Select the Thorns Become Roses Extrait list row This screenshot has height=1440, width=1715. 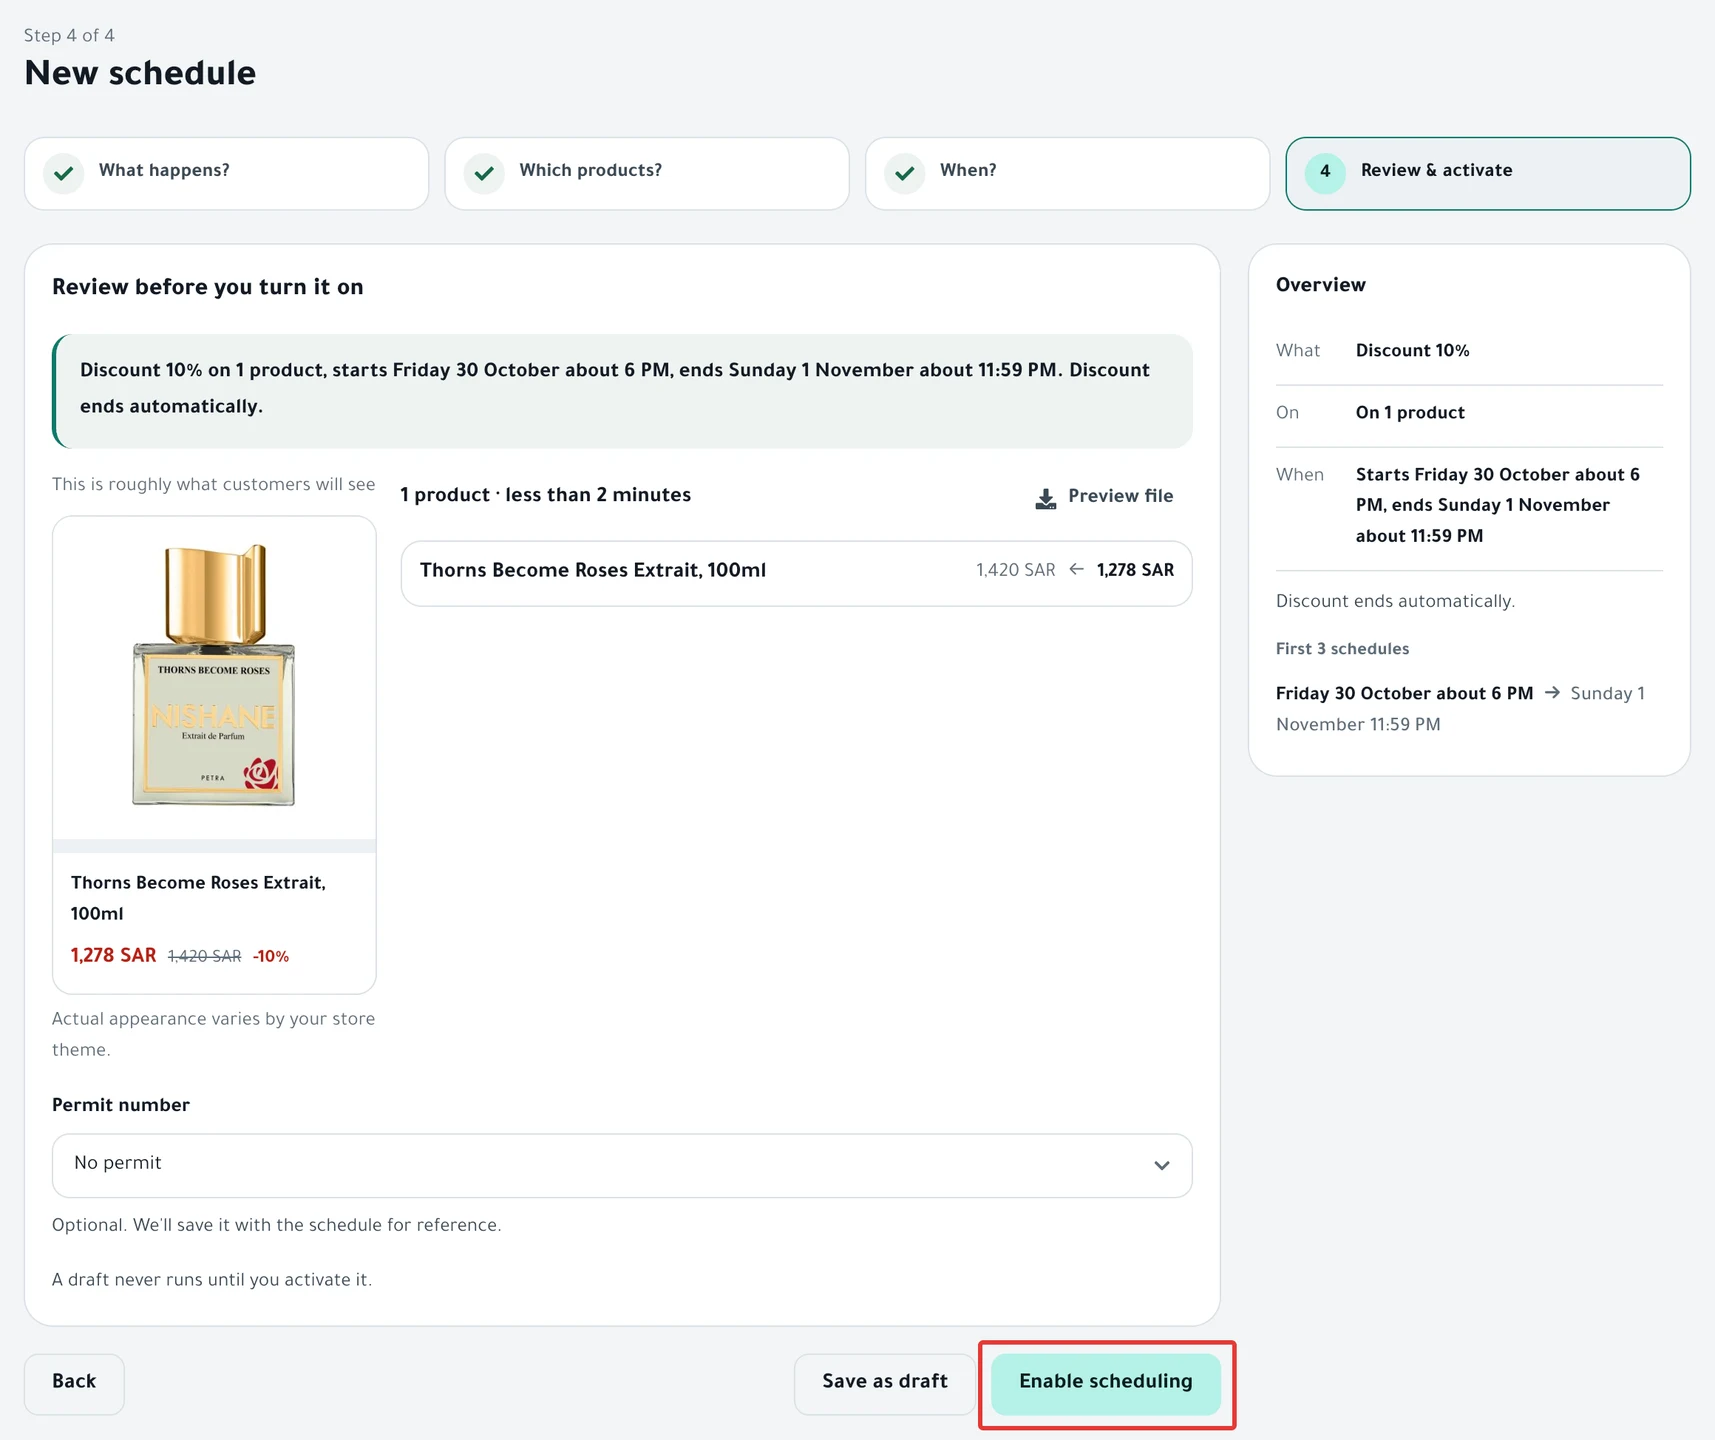(797, 573)
